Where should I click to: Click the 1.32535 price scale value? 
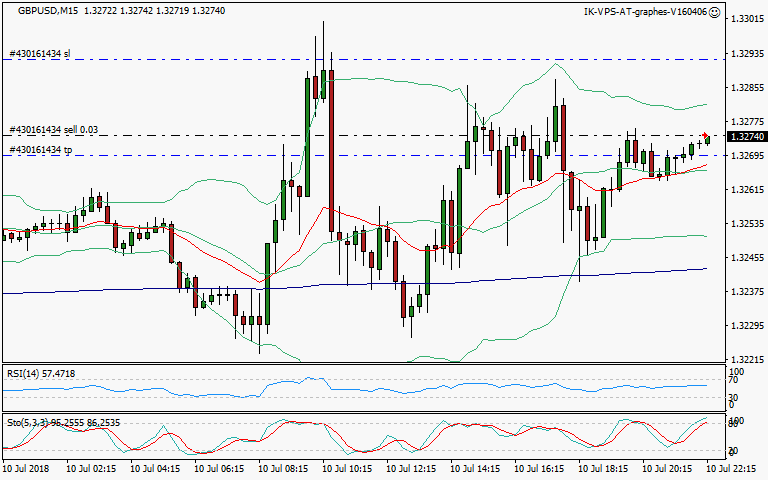(747, 224)
